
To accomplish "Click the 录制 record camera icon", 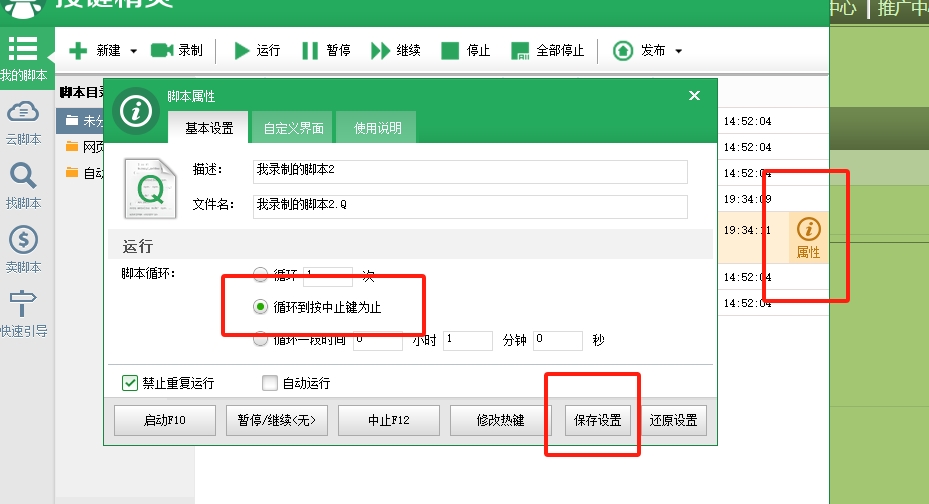I will (162, 51).
